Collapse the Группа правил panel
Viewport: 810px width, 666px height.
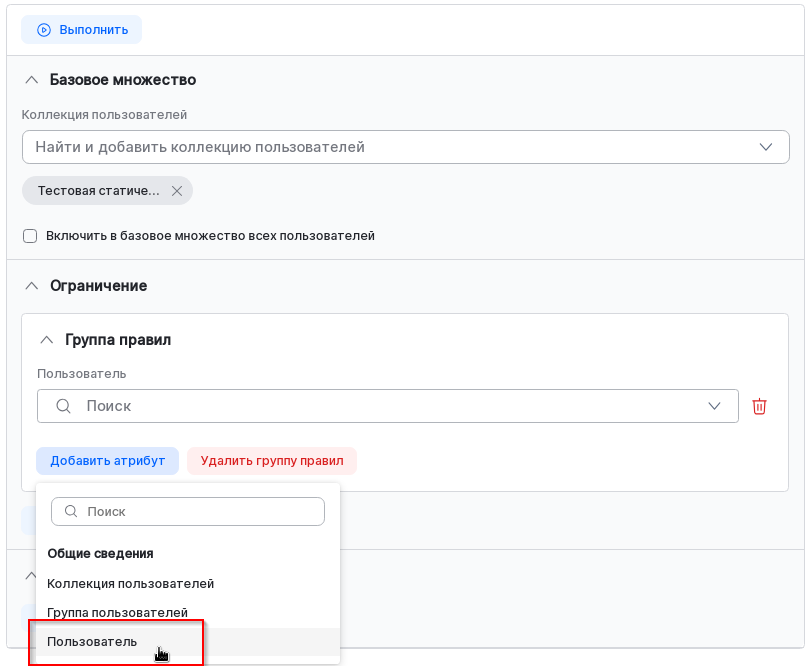point(46,340)
